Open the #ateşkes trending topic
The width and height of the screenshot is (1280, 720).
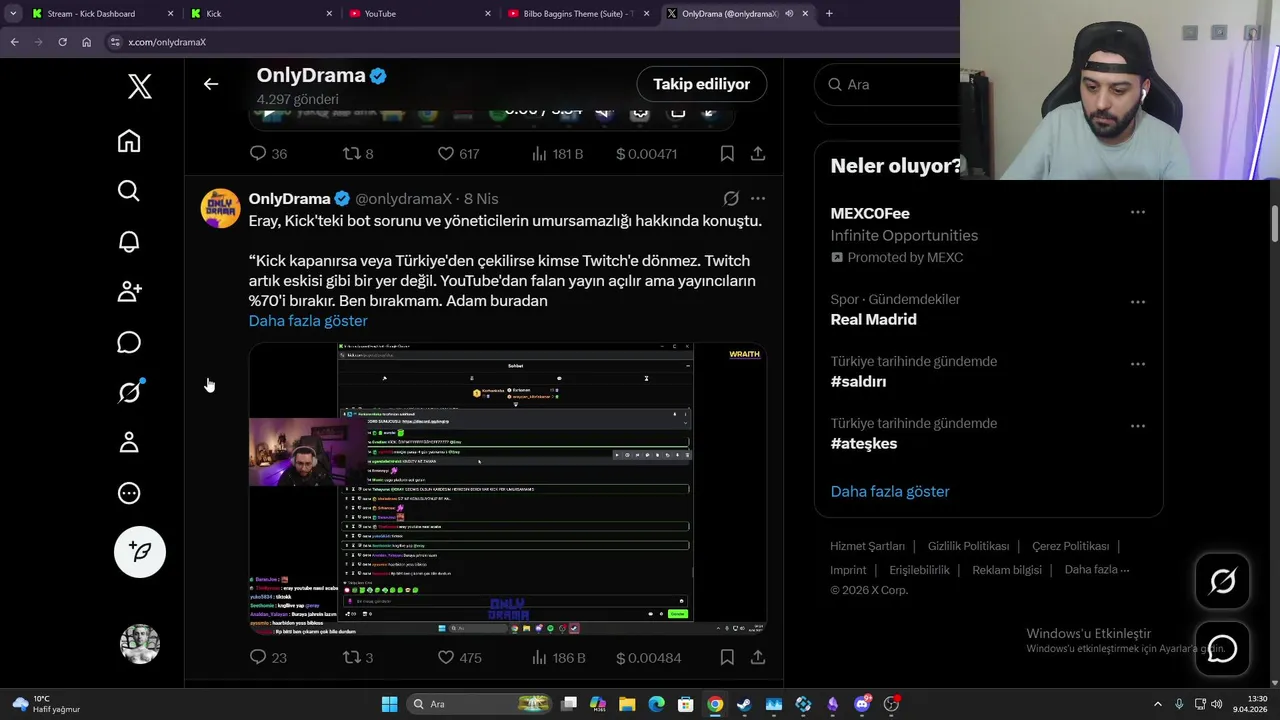864,444
